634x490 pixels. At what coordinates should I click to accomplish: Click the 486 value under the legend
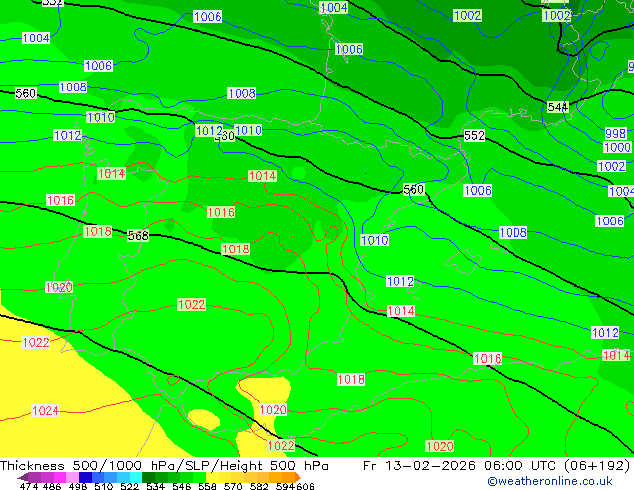pyautogui.click(x=52, y=486)
